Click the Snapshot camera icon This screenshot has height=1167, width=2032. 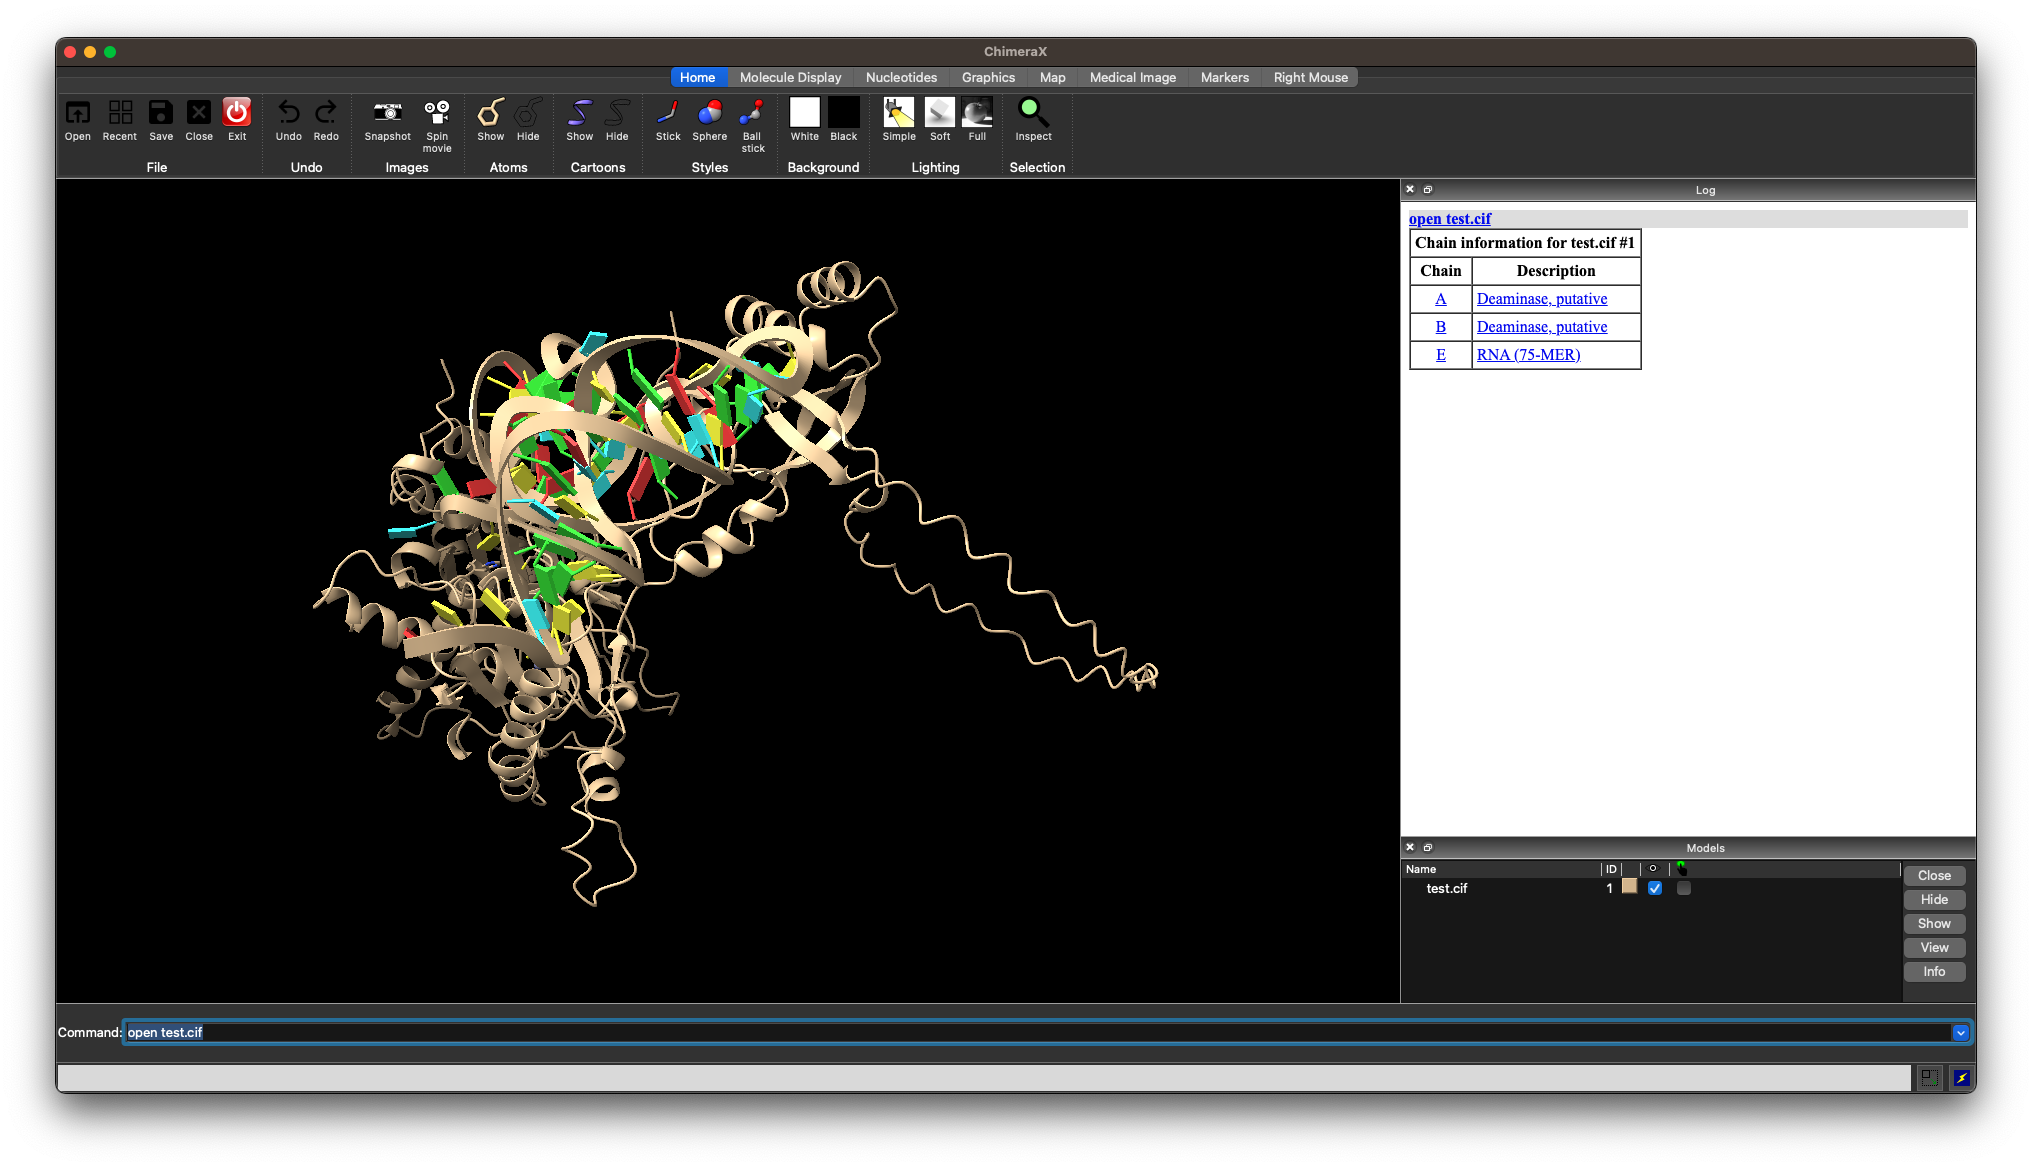[x=387, y=112]
